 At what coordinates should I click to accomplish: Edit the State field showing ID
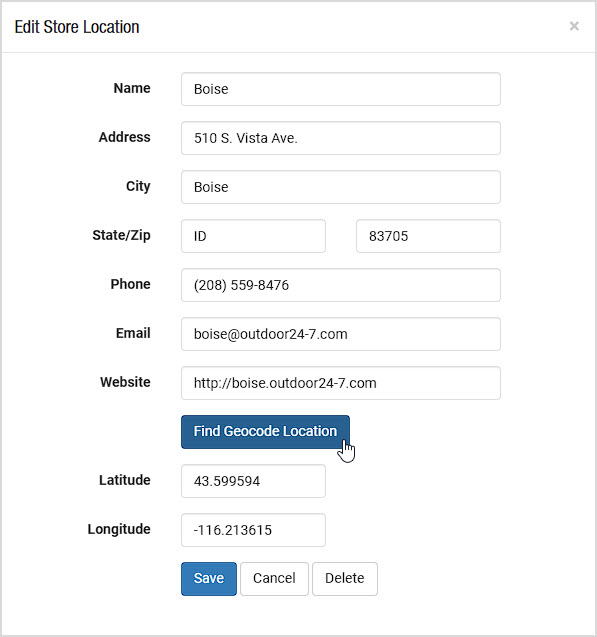[x=253, y=236]
